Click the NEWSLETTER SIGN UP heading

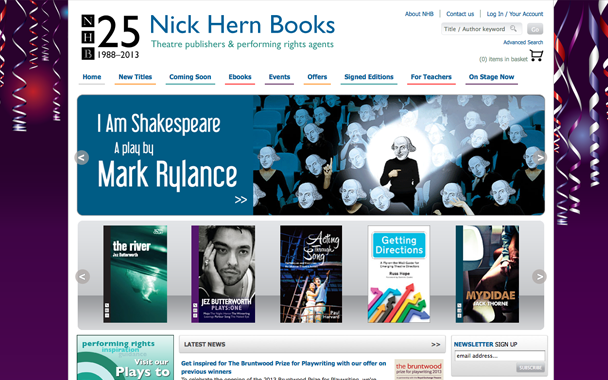coord(485,344)
